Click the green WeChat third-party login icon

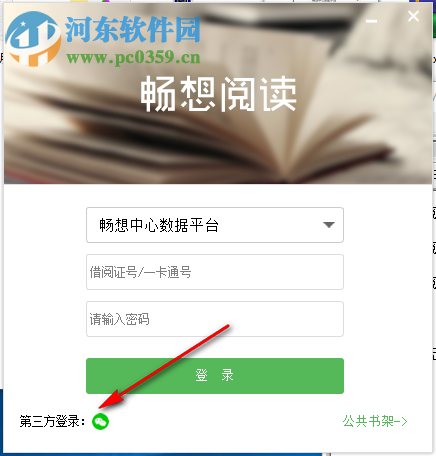click(100, 421)
